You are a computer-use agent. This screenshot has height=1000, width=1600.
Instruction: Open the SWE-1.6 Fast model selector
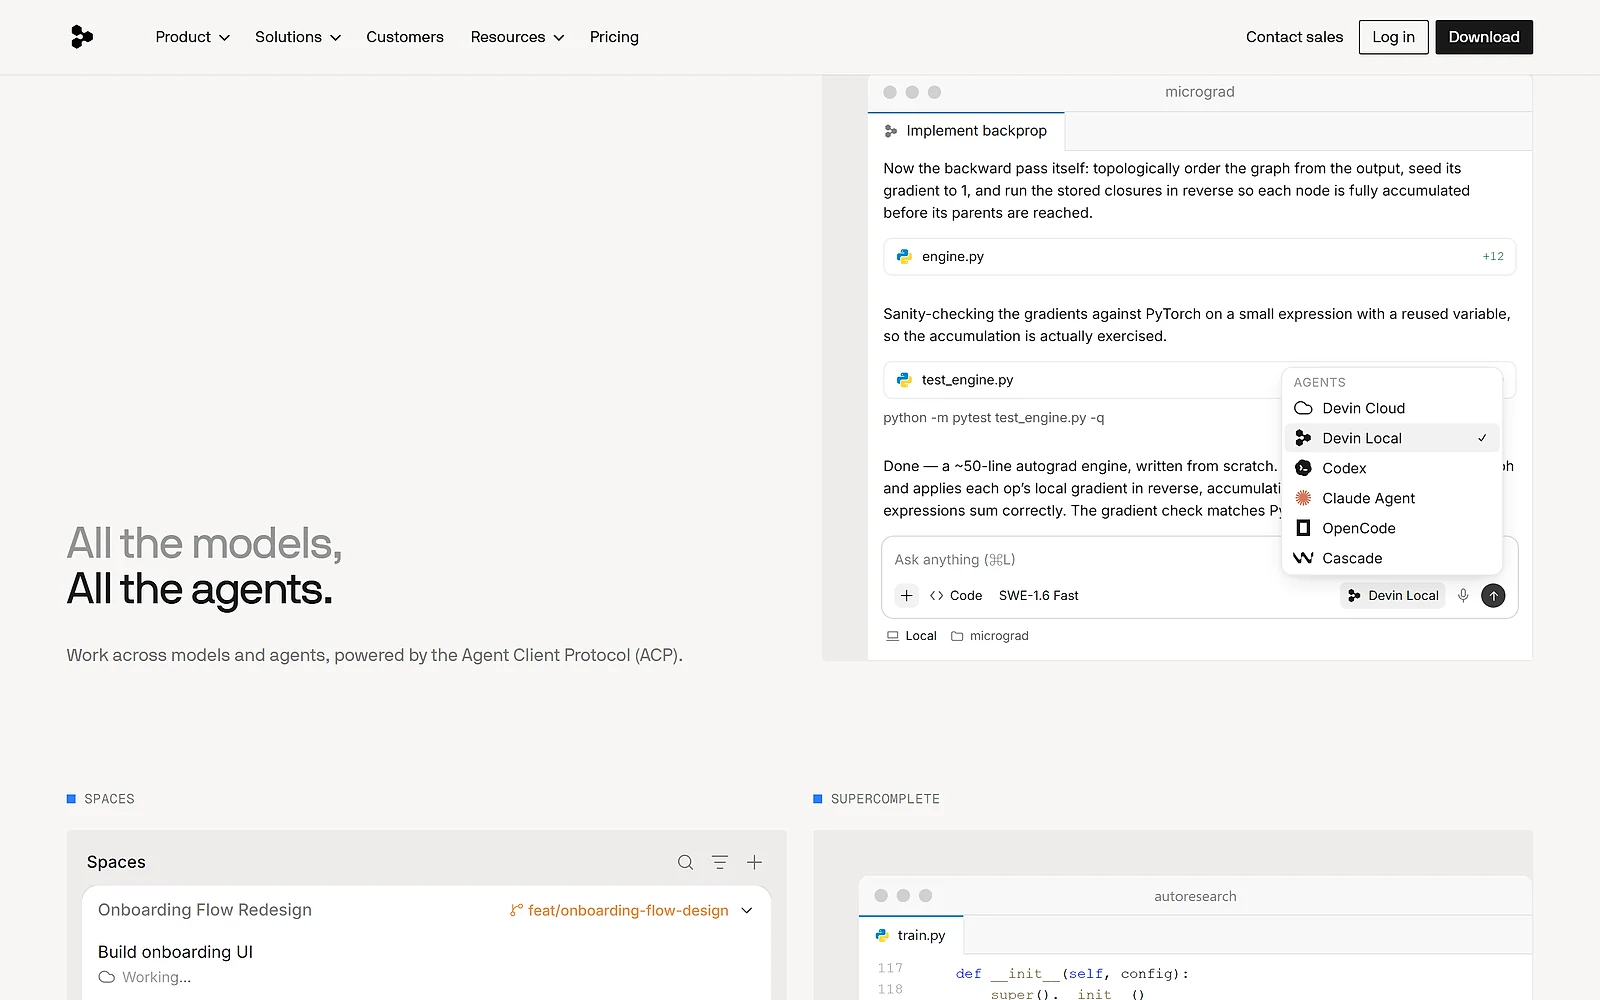(1038, 595)
